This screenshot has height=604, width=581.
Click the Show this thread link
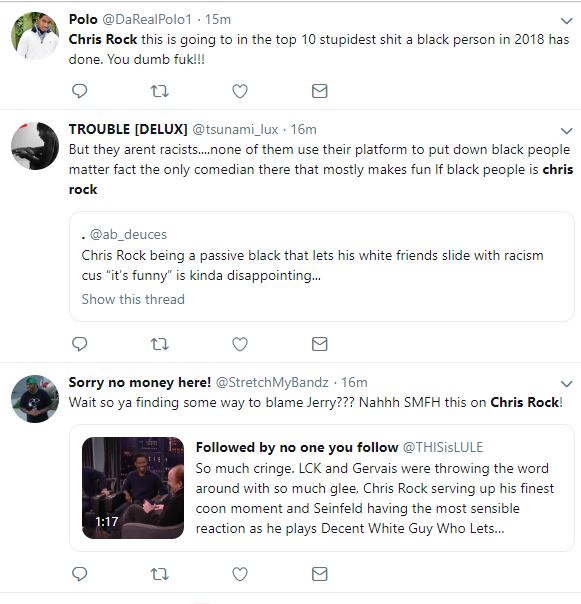point(133,299)
